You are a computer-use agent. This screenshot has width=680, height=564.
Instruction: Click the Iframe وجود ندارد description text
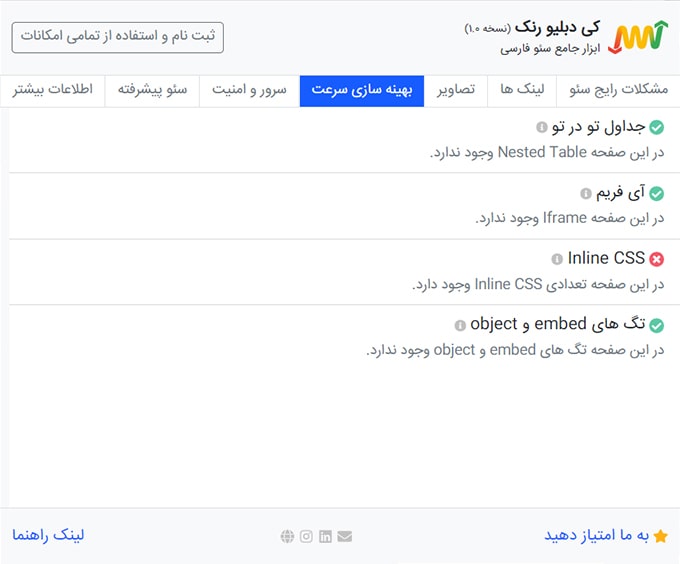(569, 218)
